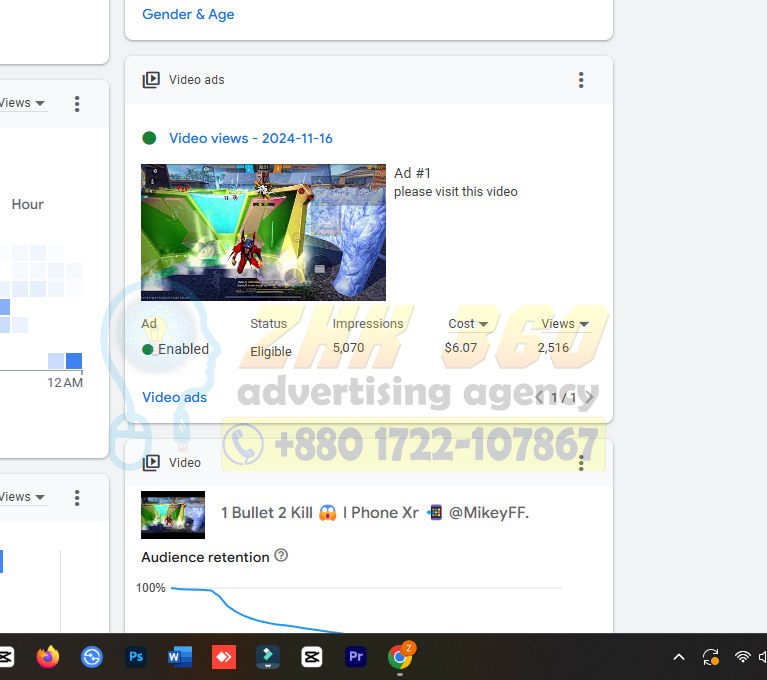Screen dimensions: 767x680
Task: Open Video card three-dot menu
Action: [581, 463]
